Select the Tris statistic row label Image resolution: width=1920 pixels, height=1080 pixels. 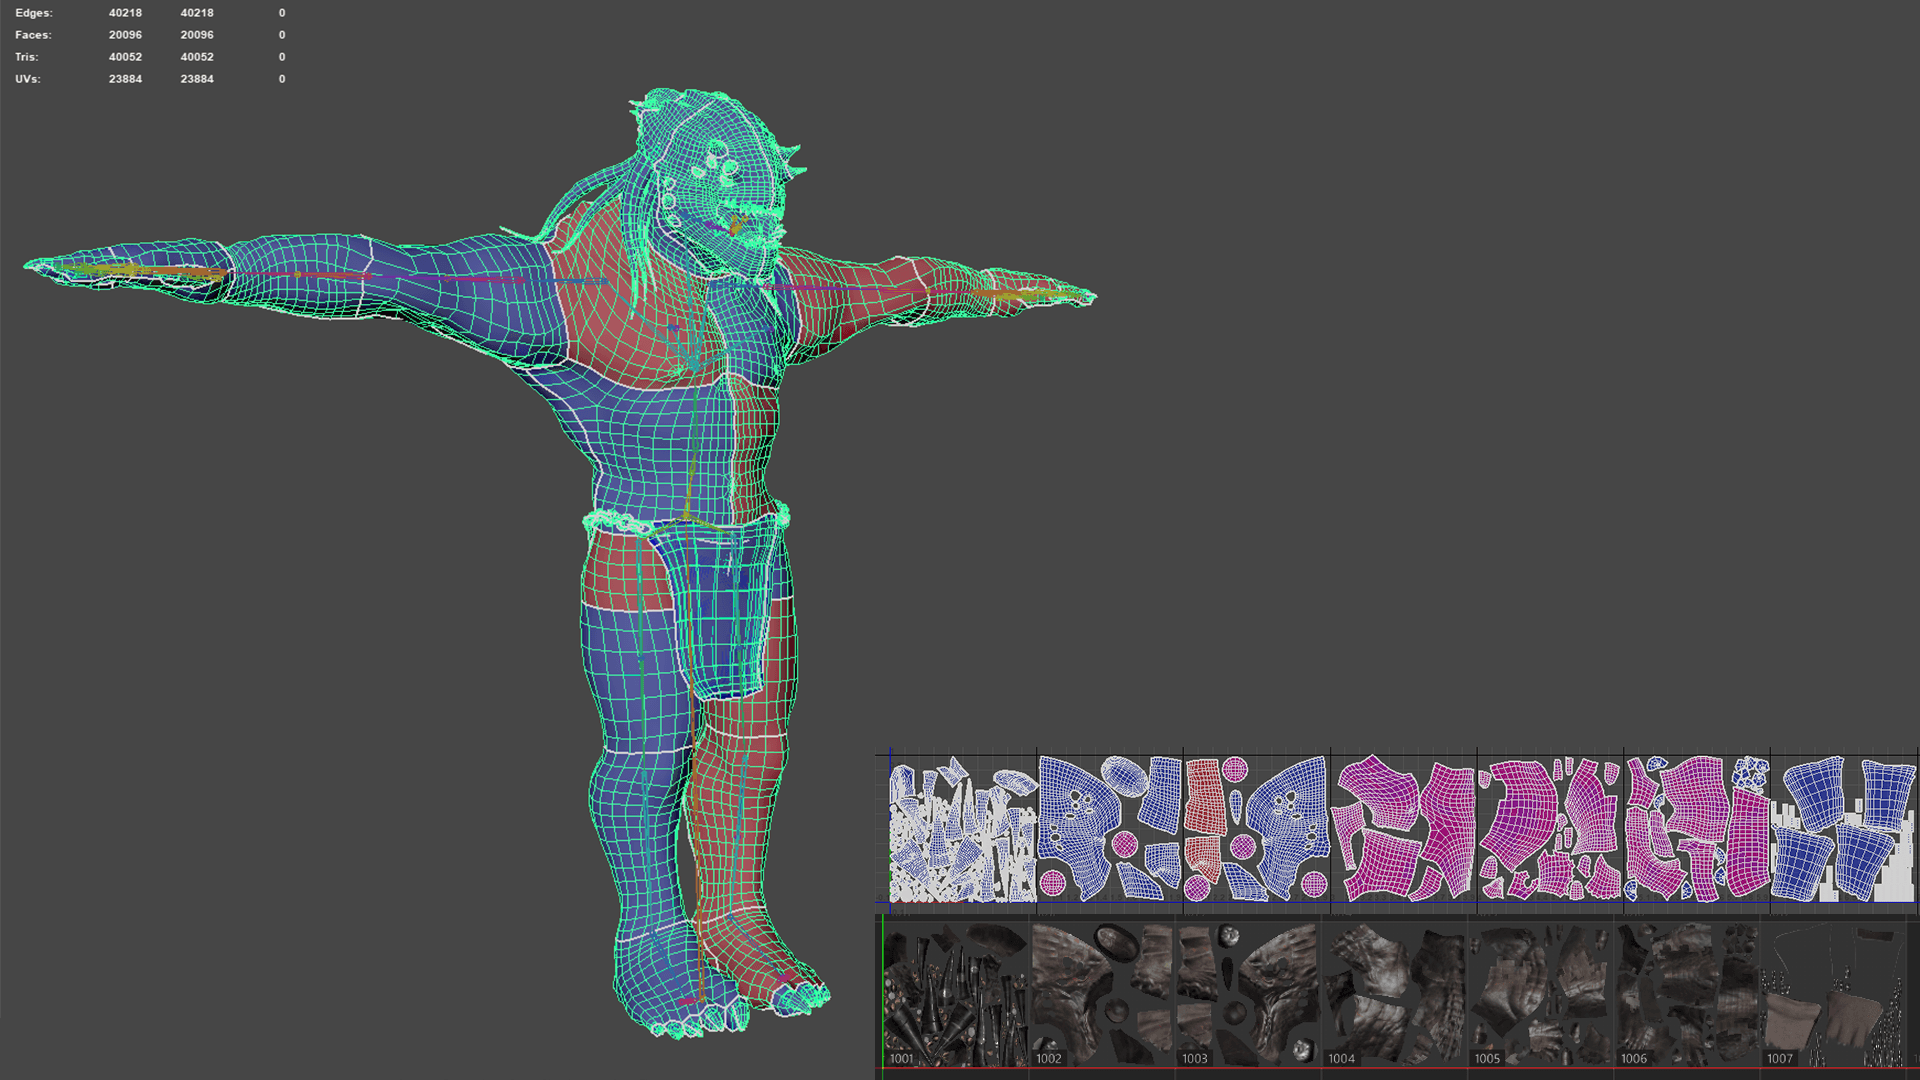[26, 57]
